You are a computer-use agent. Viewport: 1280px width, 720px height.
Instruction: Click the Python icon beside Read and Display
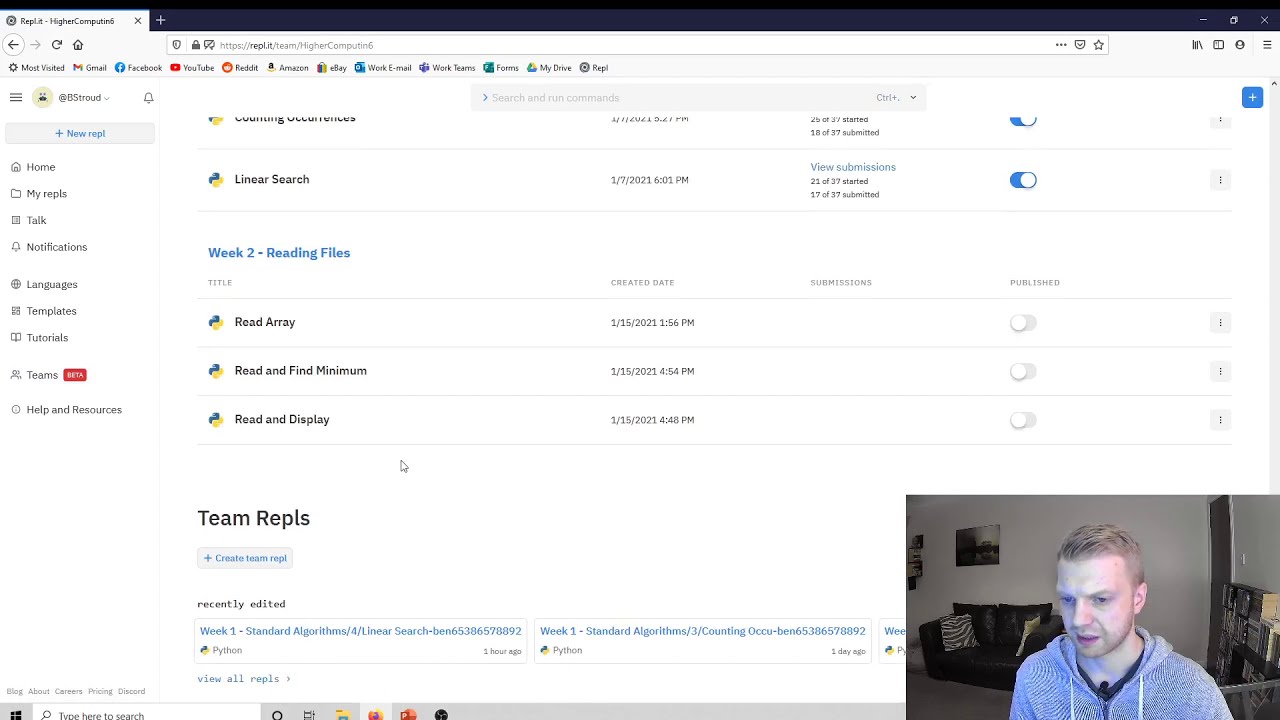(x=215, y=420)
